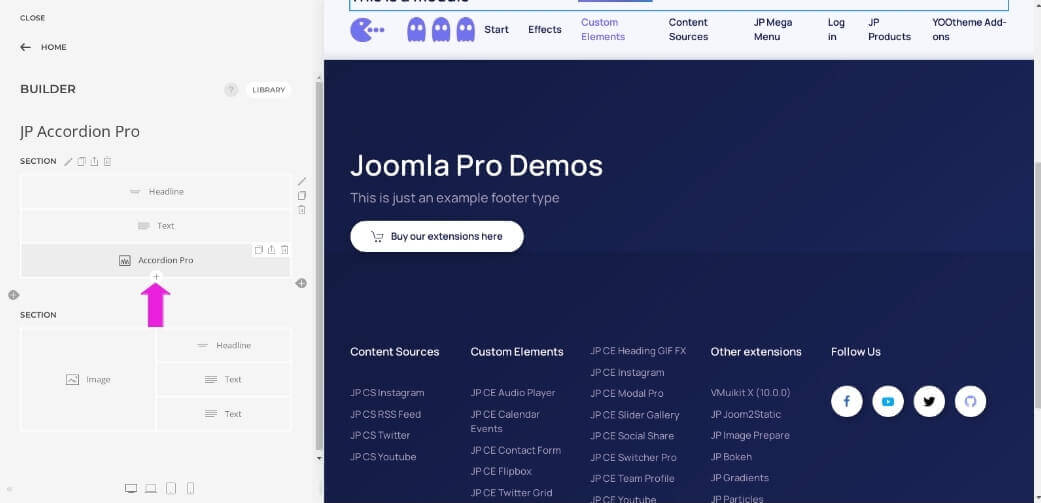
Task: Select the Text element in first section
Action: [155, 226]
